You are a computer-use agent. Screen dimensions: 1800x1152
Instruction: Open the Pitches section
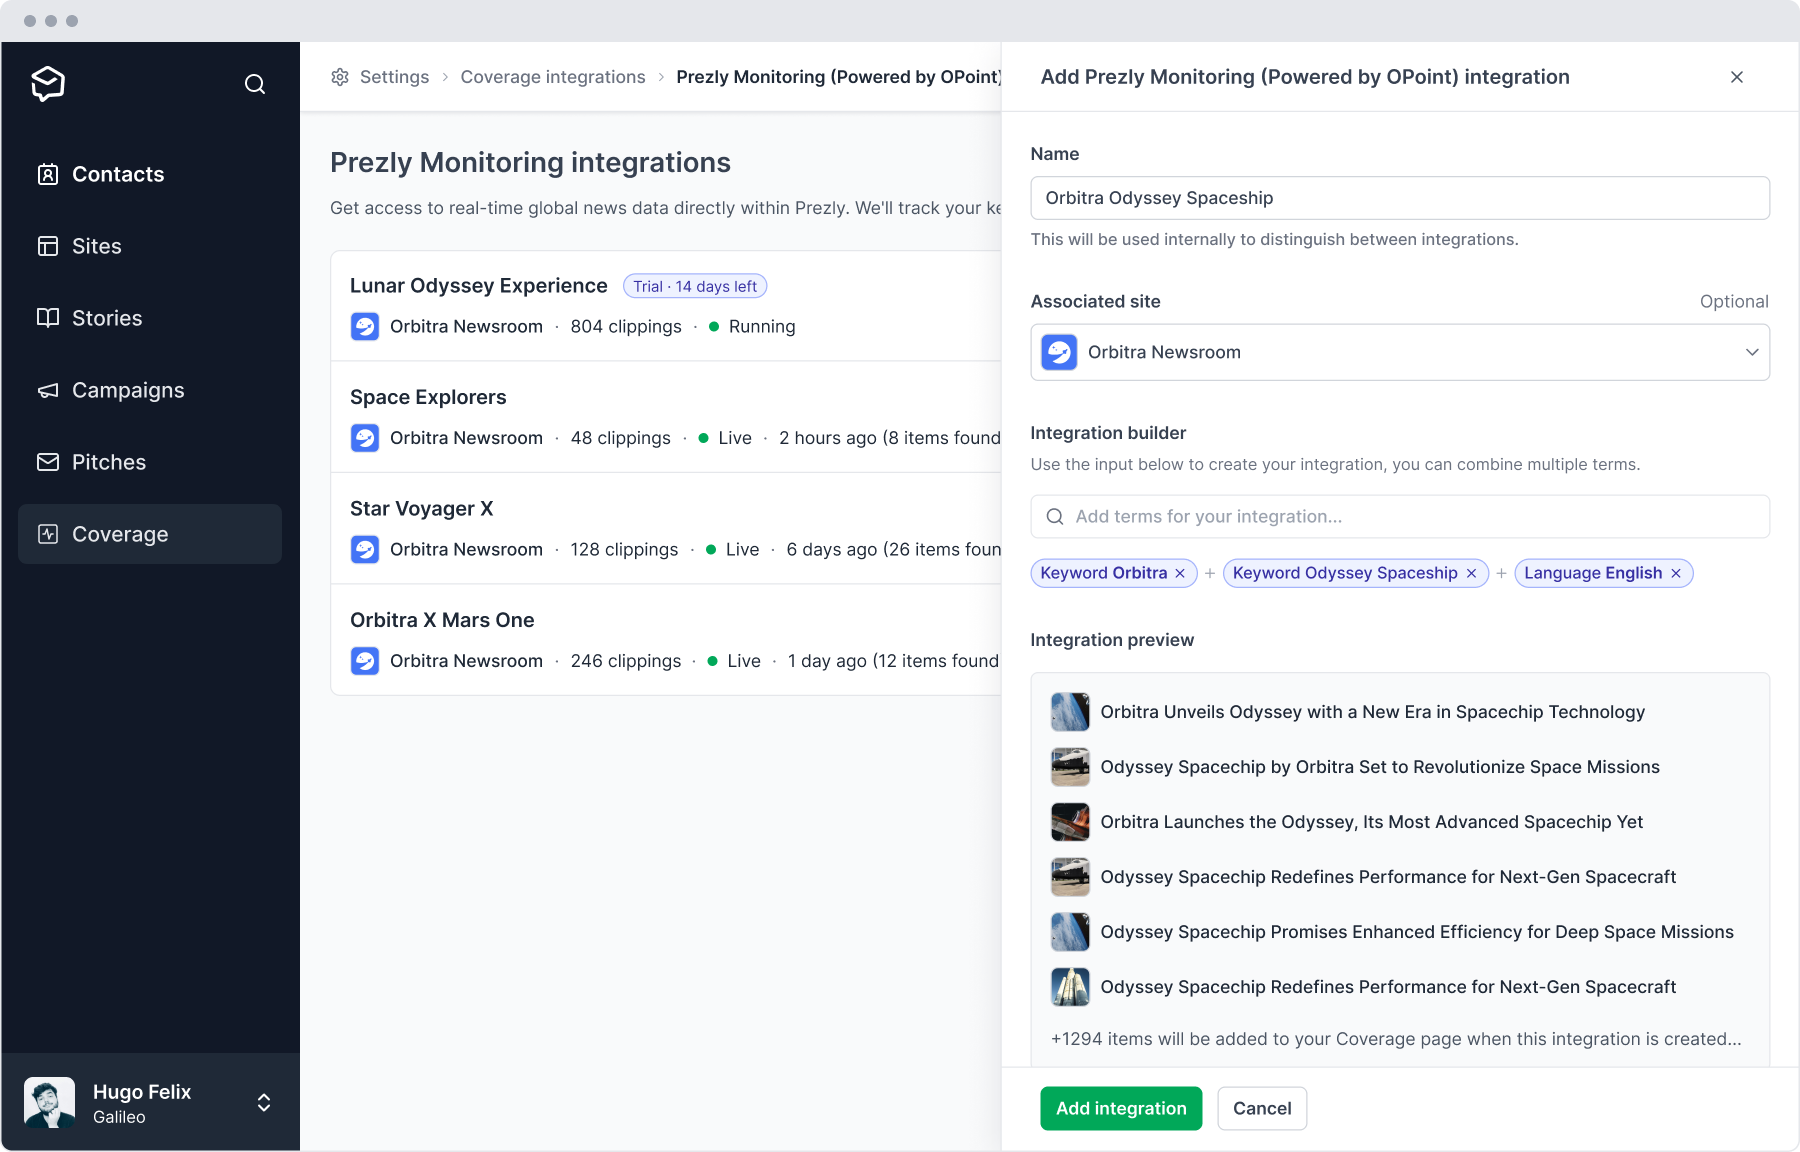(x=109, y=462)
